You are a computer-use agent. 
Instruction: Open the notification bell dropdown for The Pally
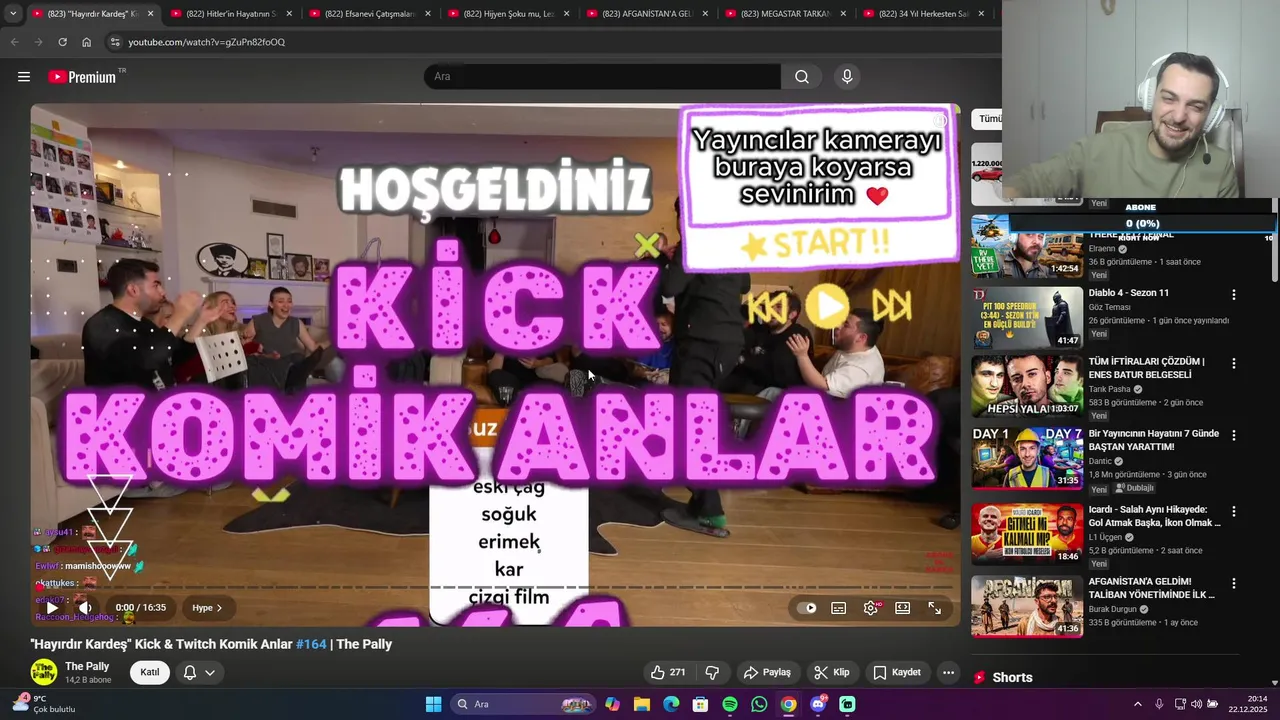tap(199, 672)
